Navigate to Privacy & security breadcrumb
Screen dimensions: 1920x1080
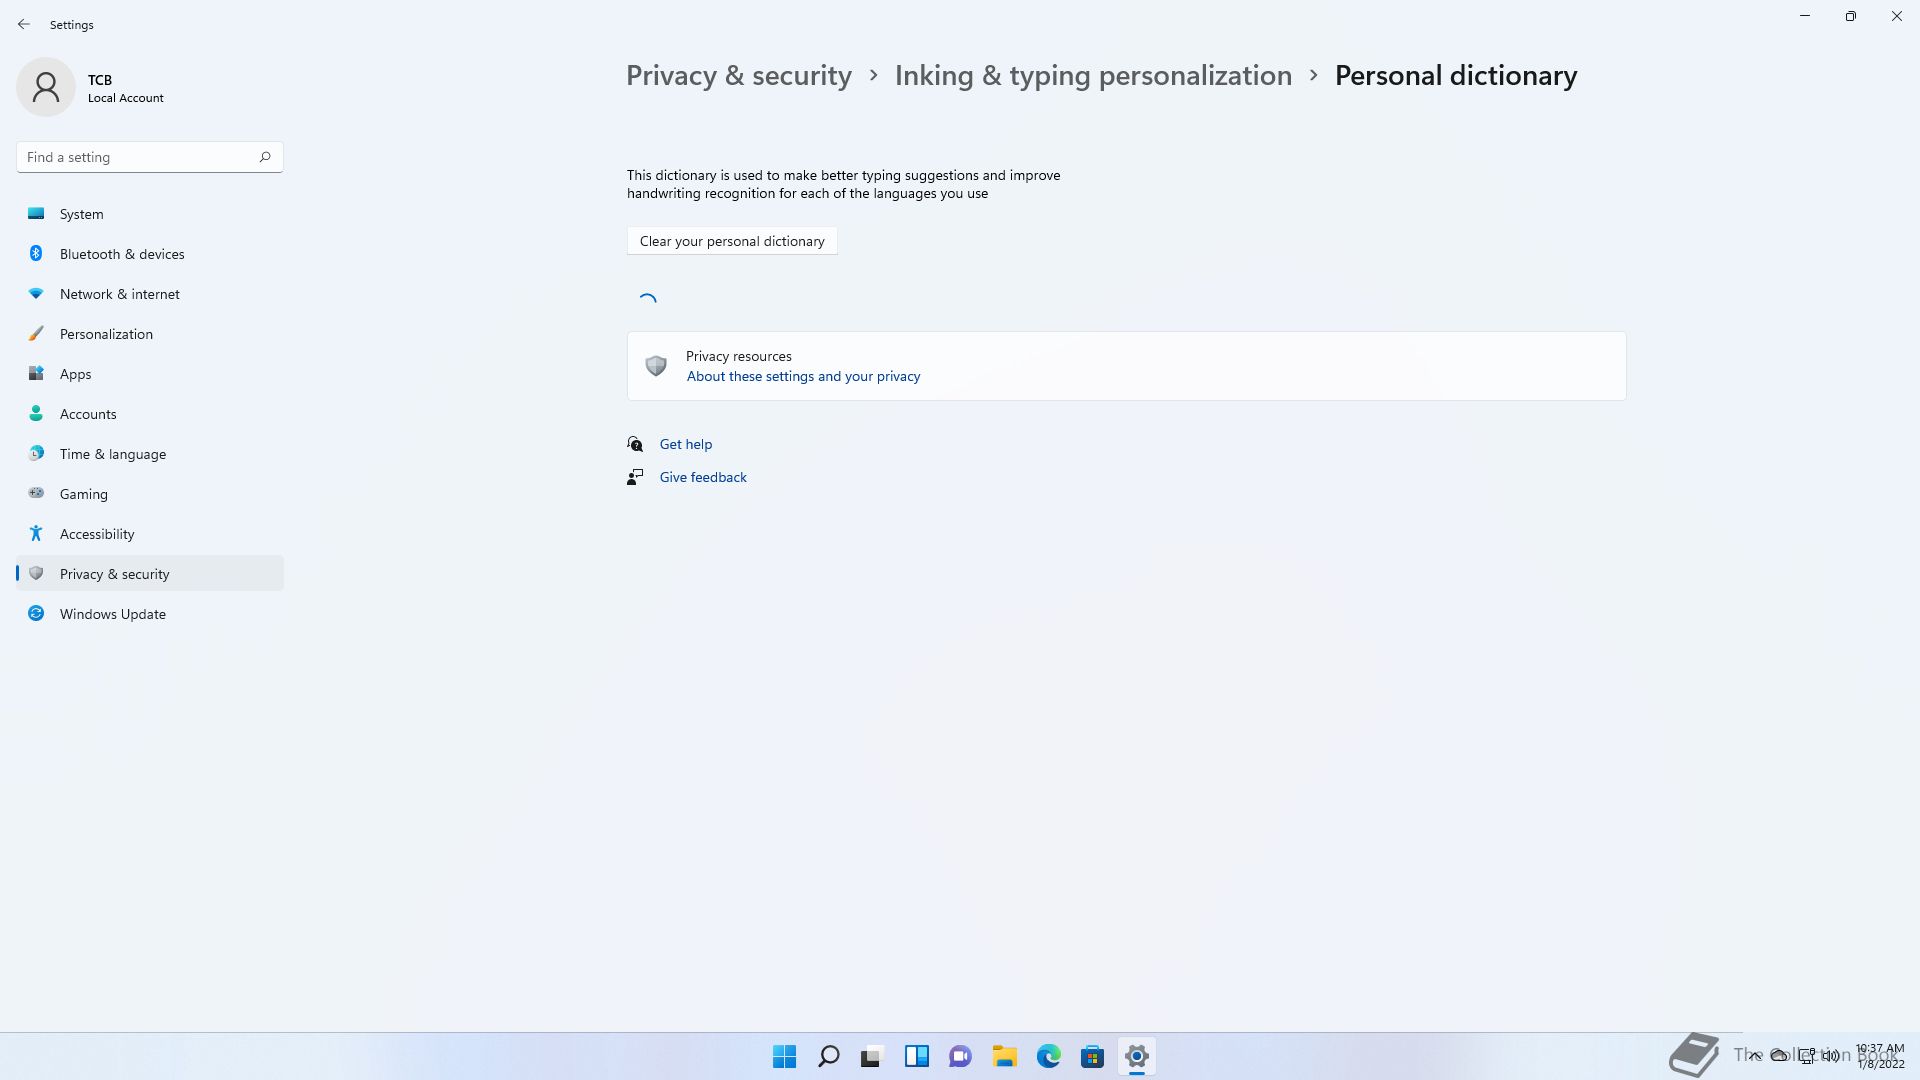(738, 76)
